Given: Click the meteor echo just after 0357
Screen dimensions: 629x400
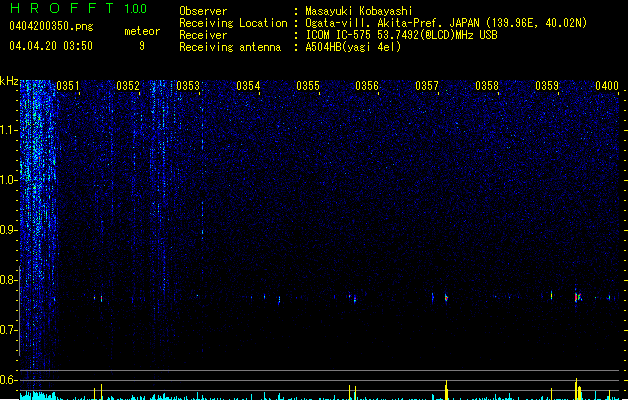Looking at the screenshot, I should [x=446, y=298].
